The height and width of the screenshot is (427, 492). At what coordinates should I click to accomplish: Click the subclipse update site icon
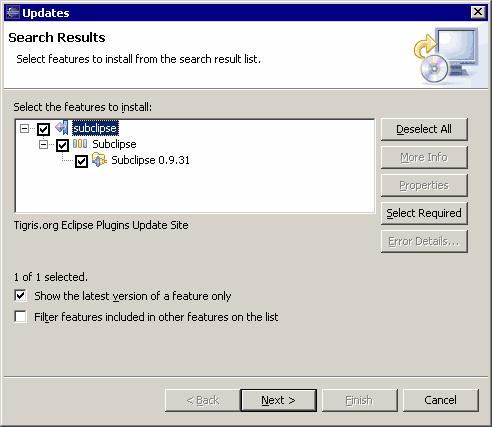click(x=62, y=128)
